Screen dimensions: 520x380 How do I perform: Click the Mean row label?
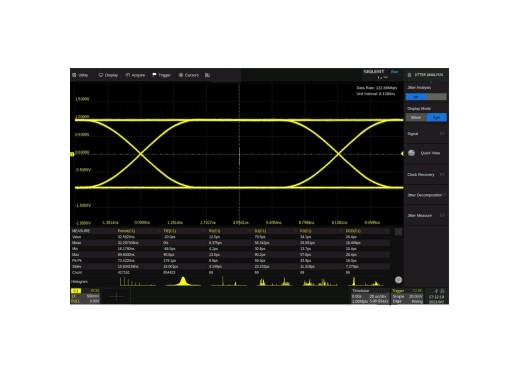coord(76,243)
